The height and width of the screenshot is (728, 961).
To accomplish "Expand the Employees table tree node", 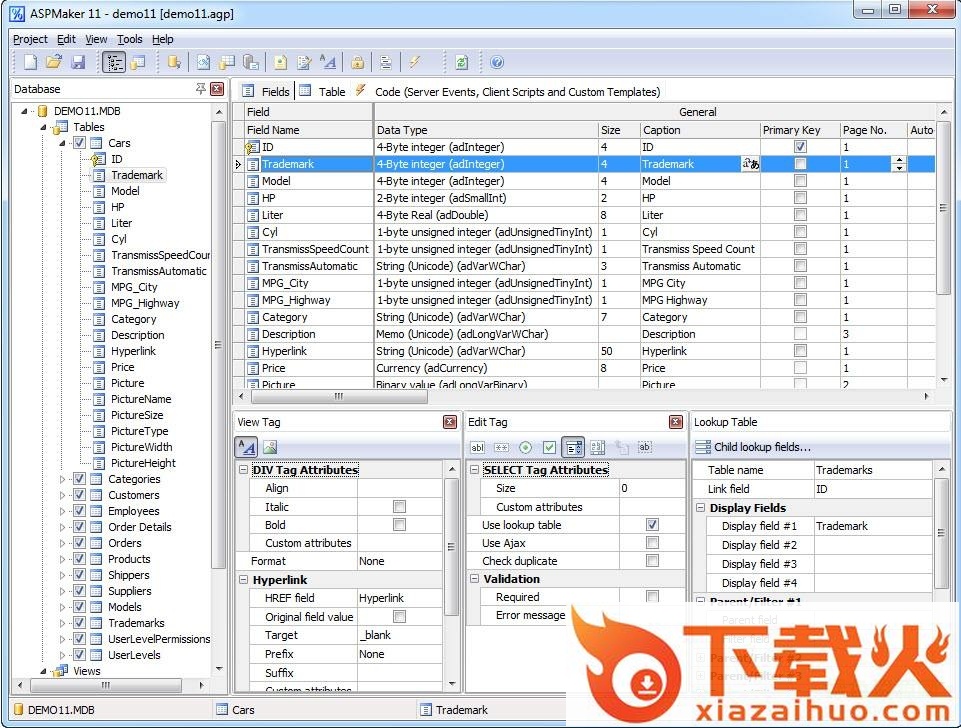I will click(62, 511).
